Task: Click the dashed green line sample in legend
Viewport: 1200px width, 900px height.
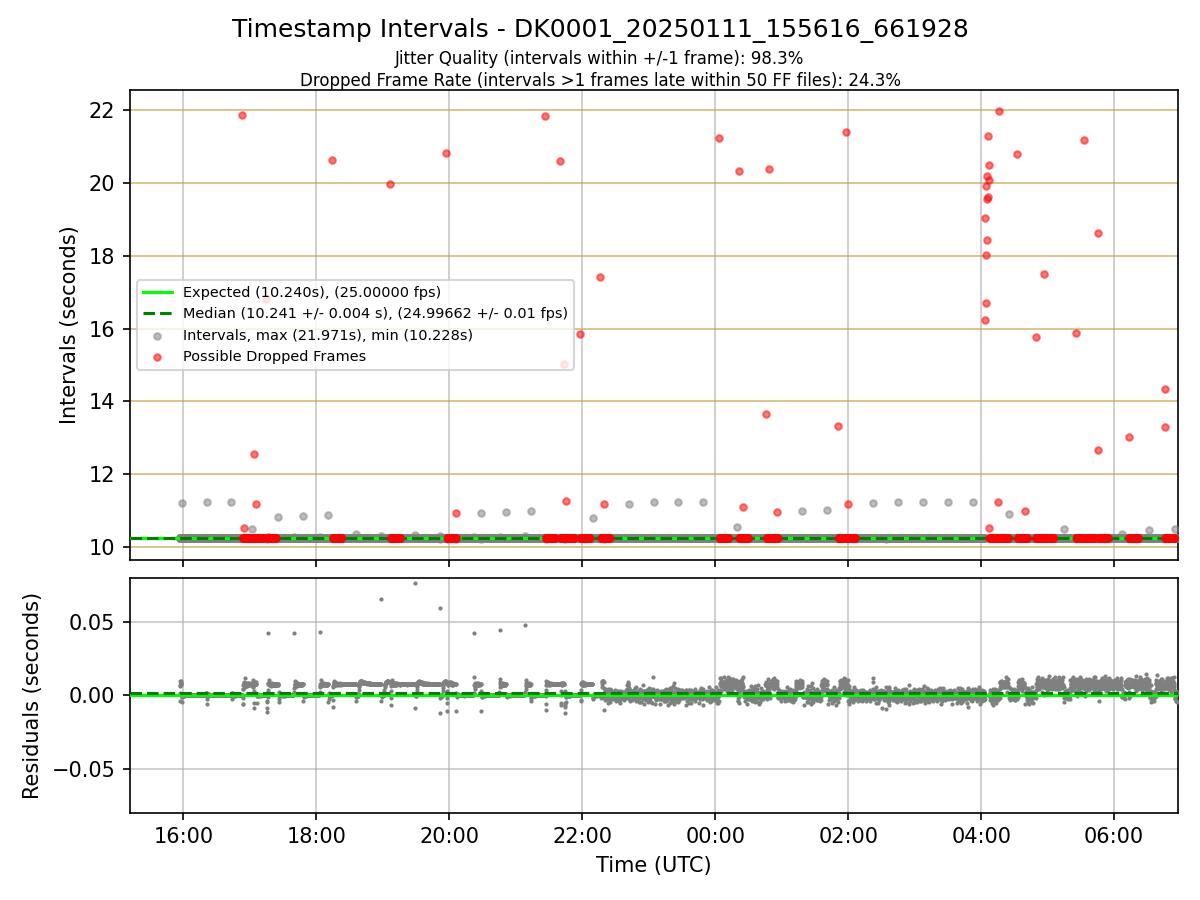Action: (x=159, y=313)
